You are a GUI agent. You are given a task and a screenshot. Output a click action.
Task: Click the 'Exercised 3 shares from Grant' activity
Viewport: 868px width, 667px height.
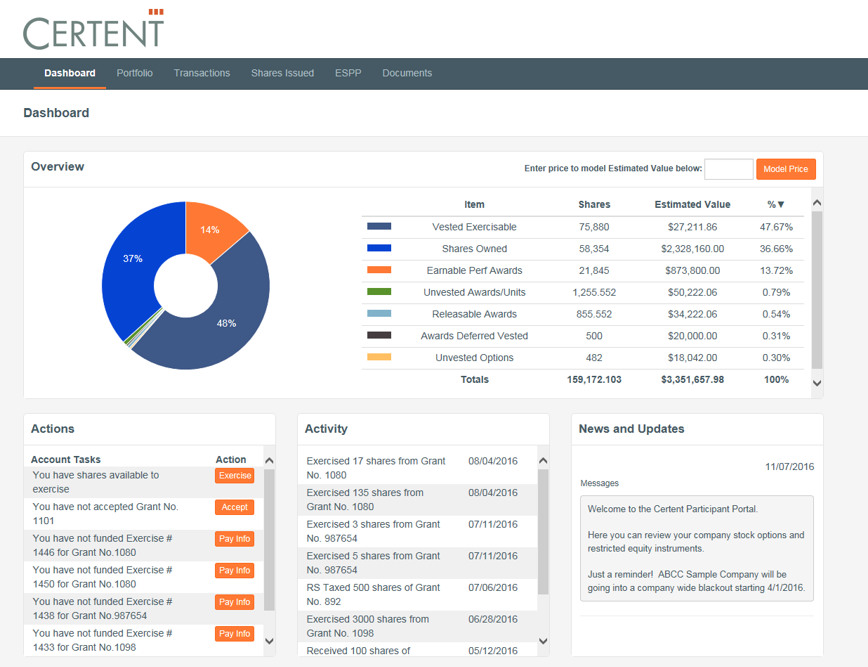coord(373,531)
